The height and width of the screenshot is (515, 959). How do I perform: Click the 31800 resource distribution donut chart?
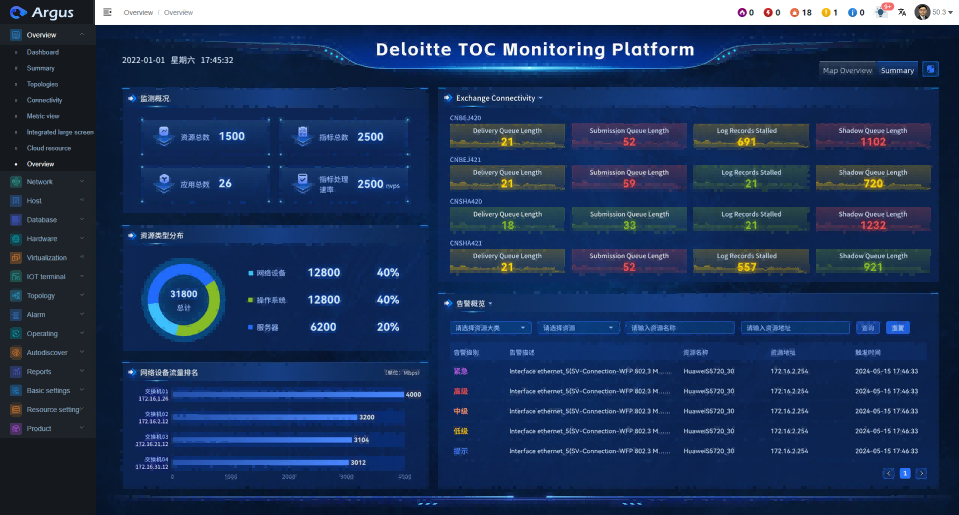coord(183,300)
